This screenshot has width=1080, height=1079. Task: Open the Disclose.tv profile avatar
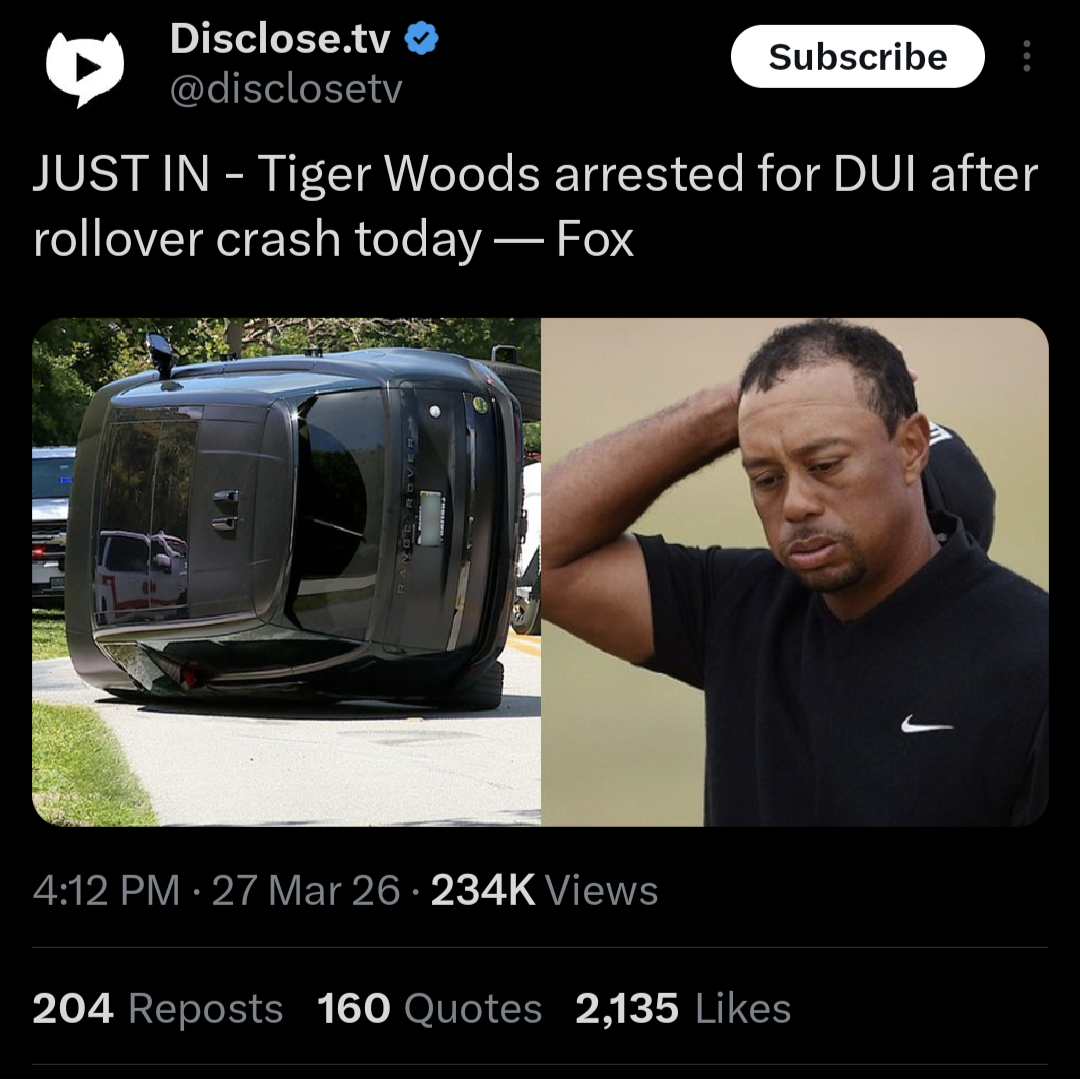pos(85,68)
